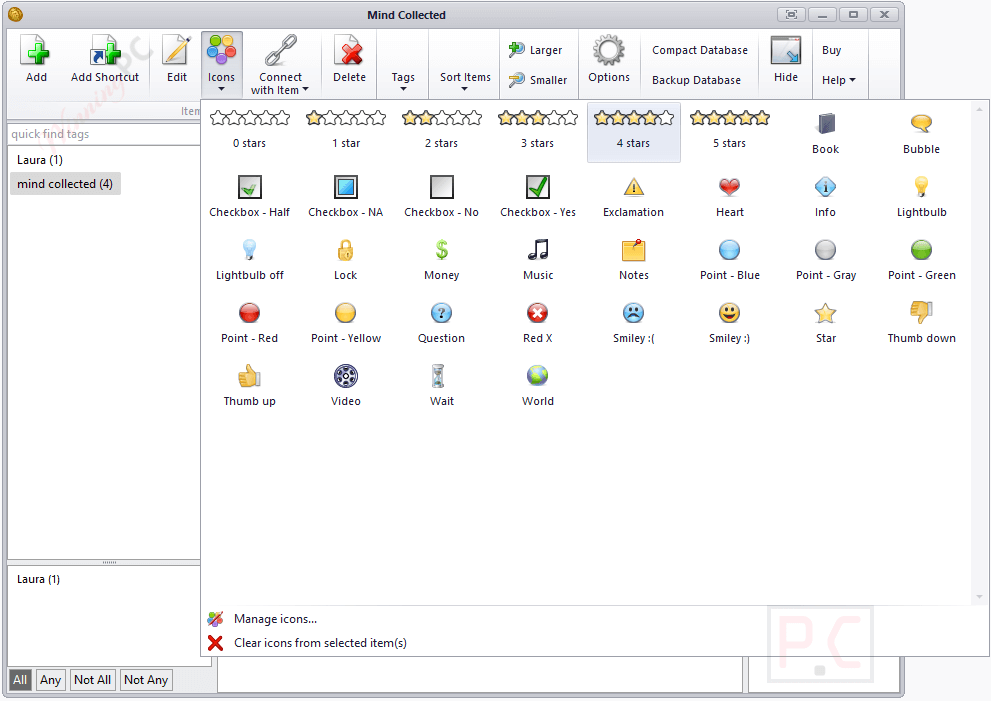Apply the Checkbox - Yes icon
The image size is (991, 701).
(538, 196)
